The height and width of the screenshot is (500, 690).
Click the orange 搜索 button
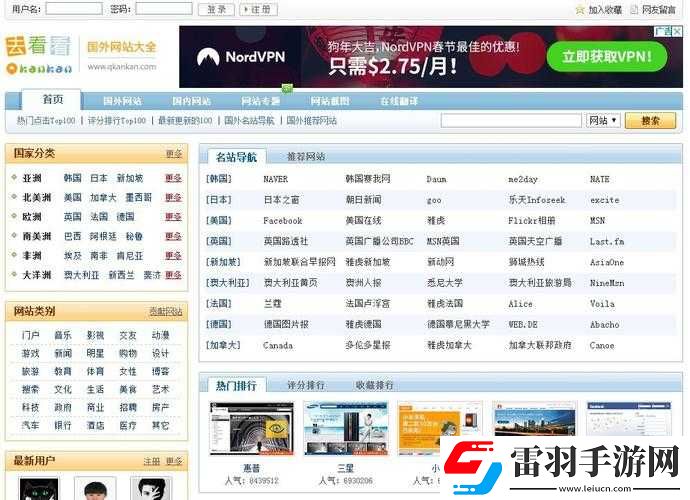pyautogui.click(x=650, y=121)
